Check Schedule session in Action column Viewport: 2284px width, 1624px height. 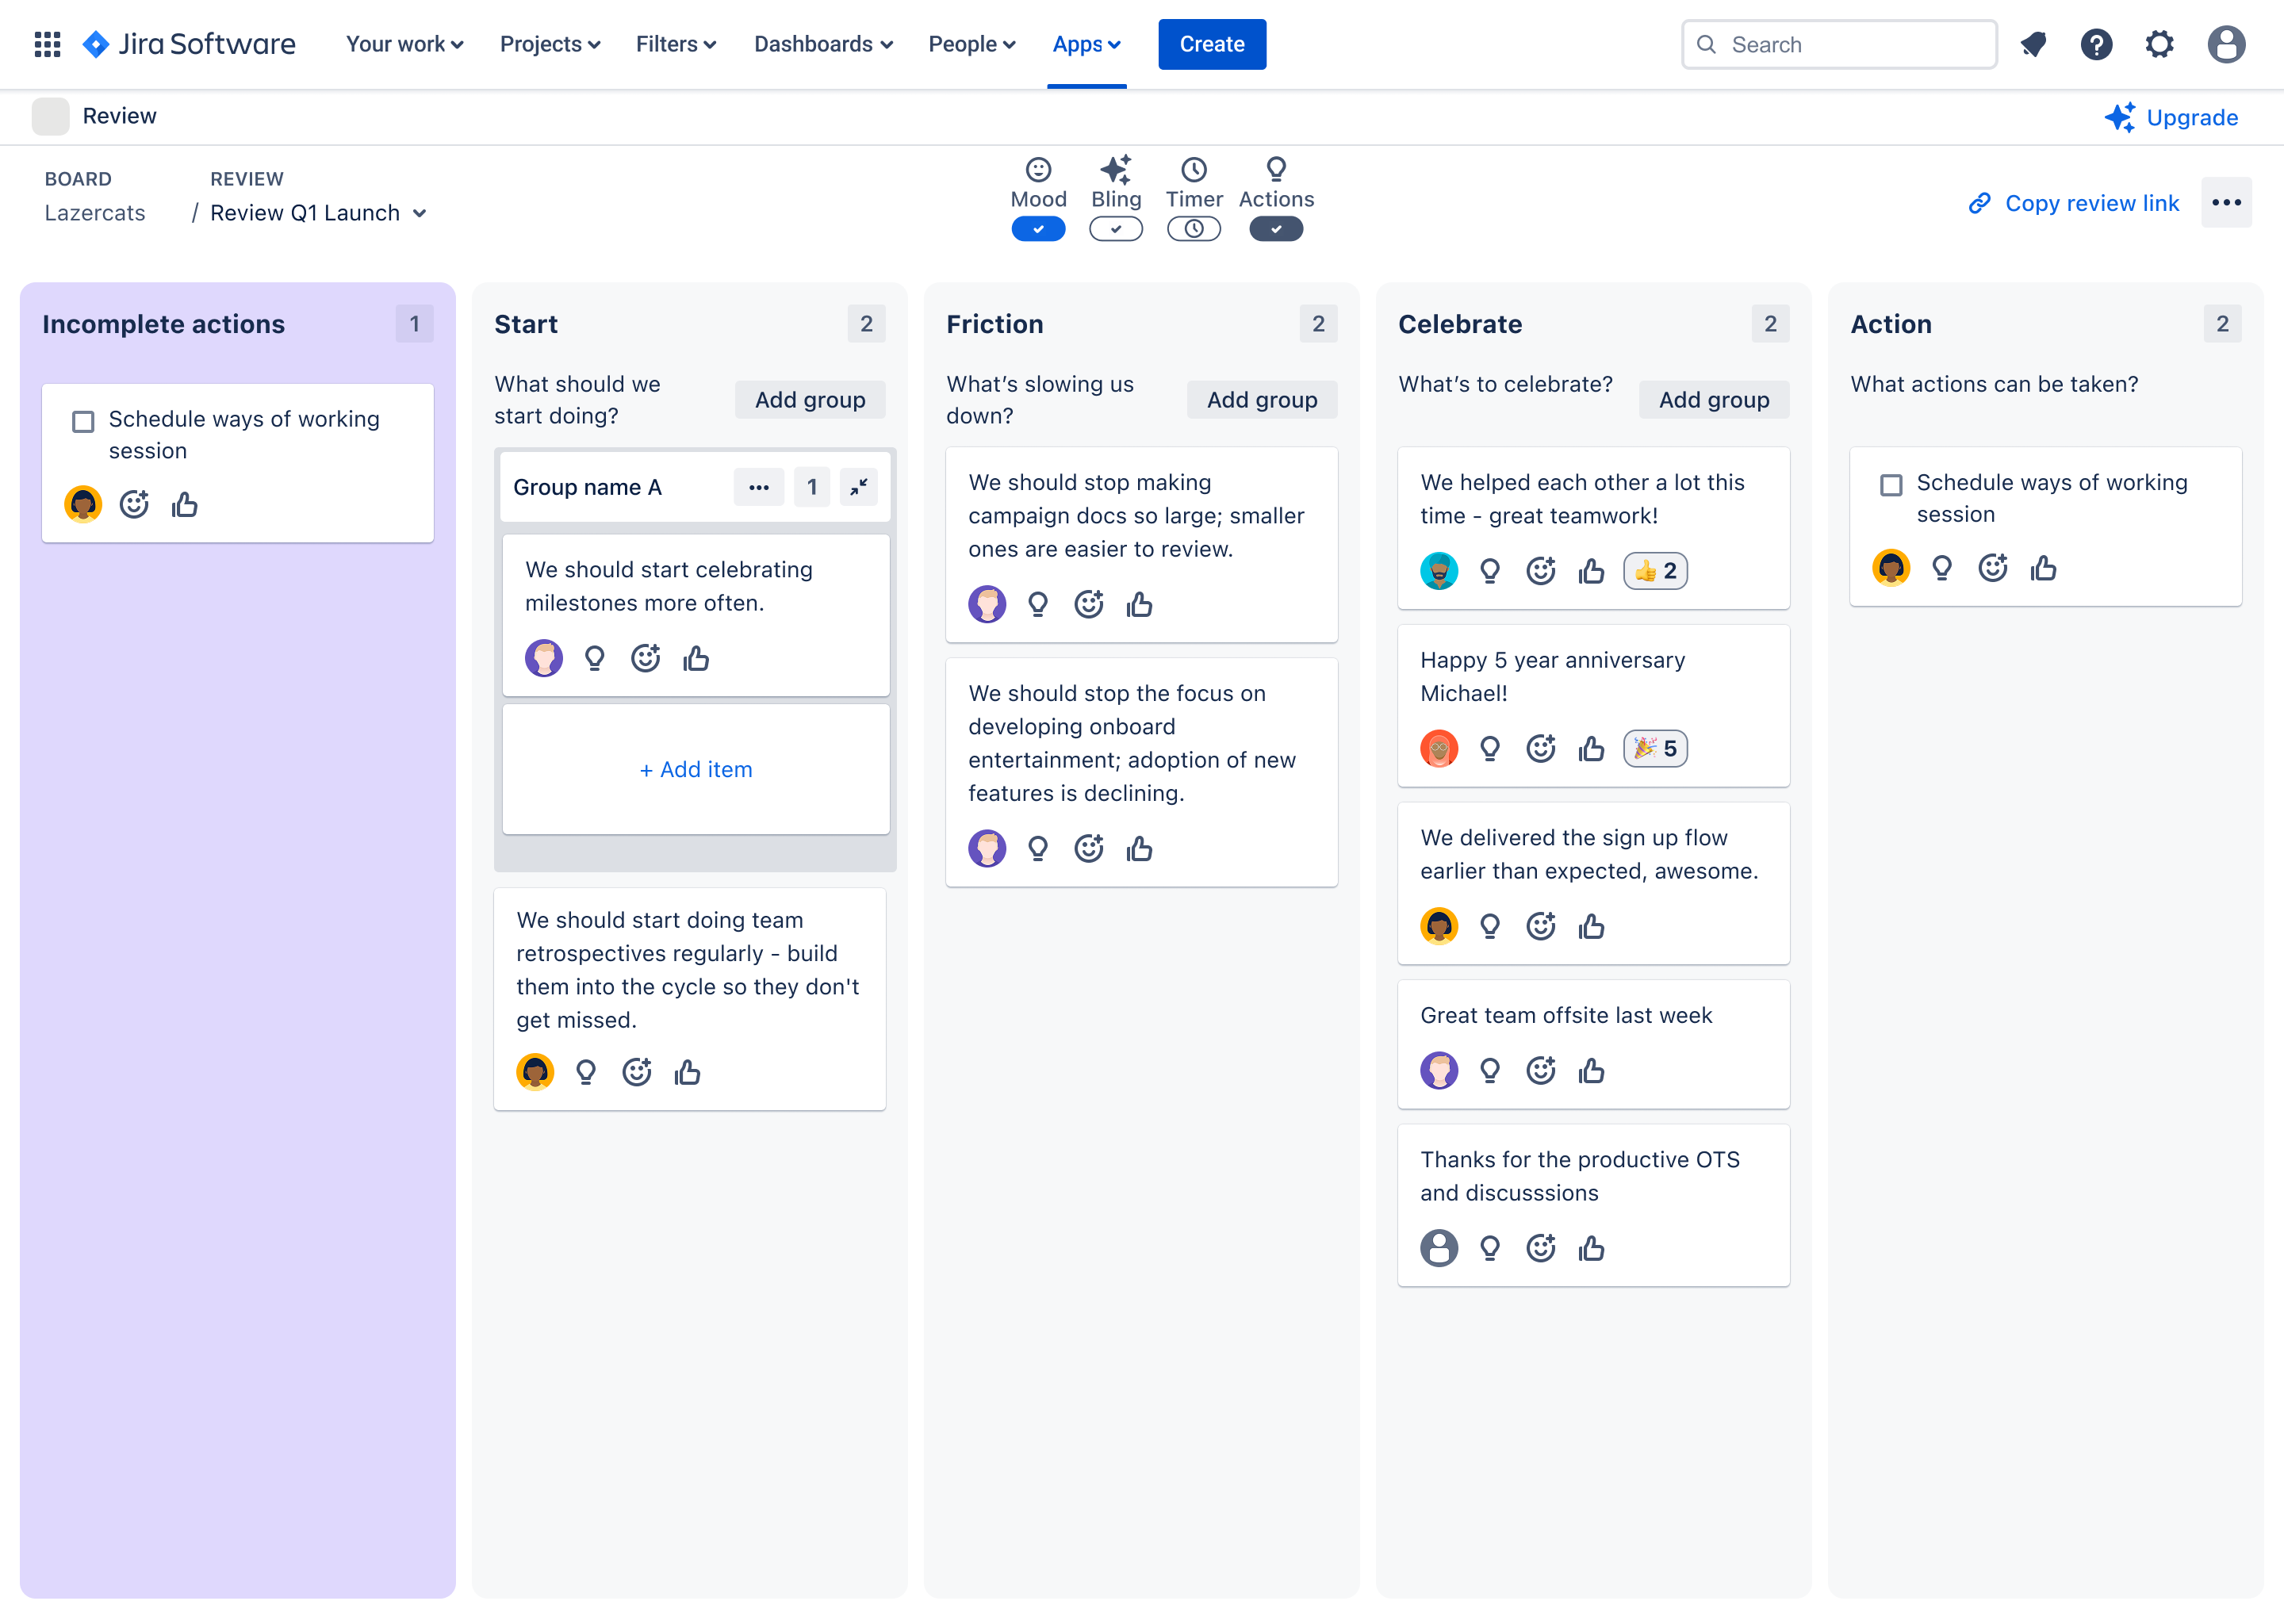coord(1890,485)
